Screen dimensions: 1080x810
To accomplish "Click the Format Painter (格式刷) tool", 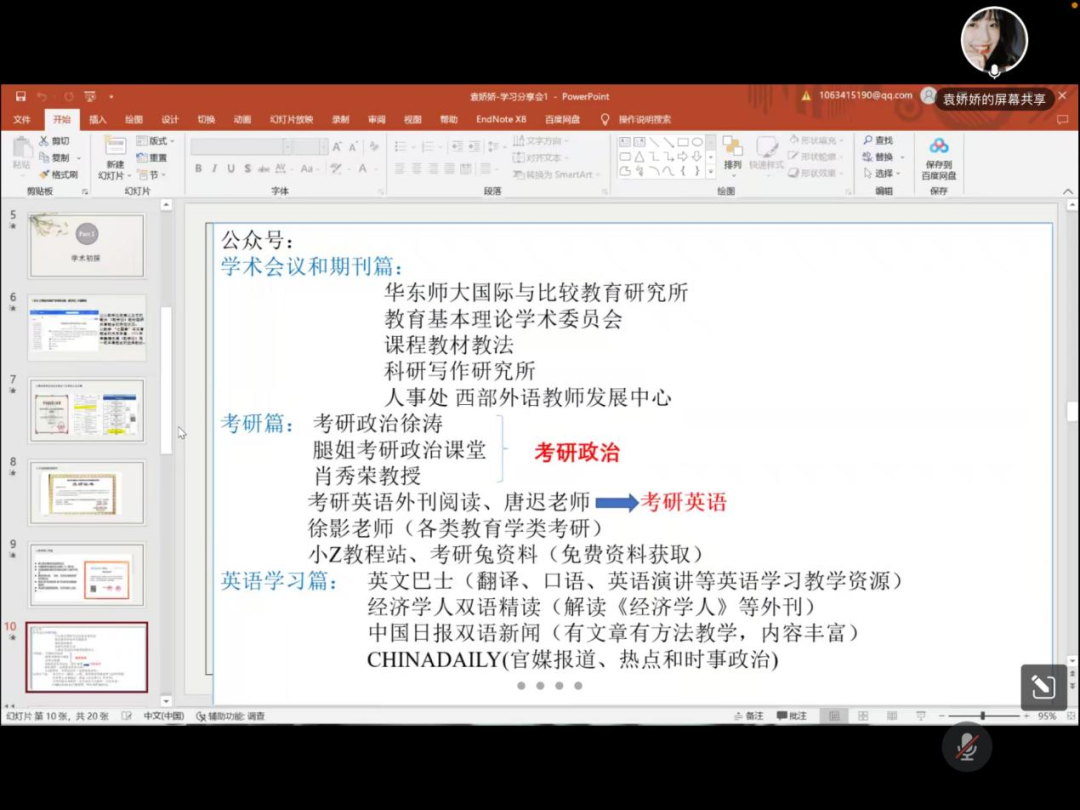I will (x=58, y=174).
